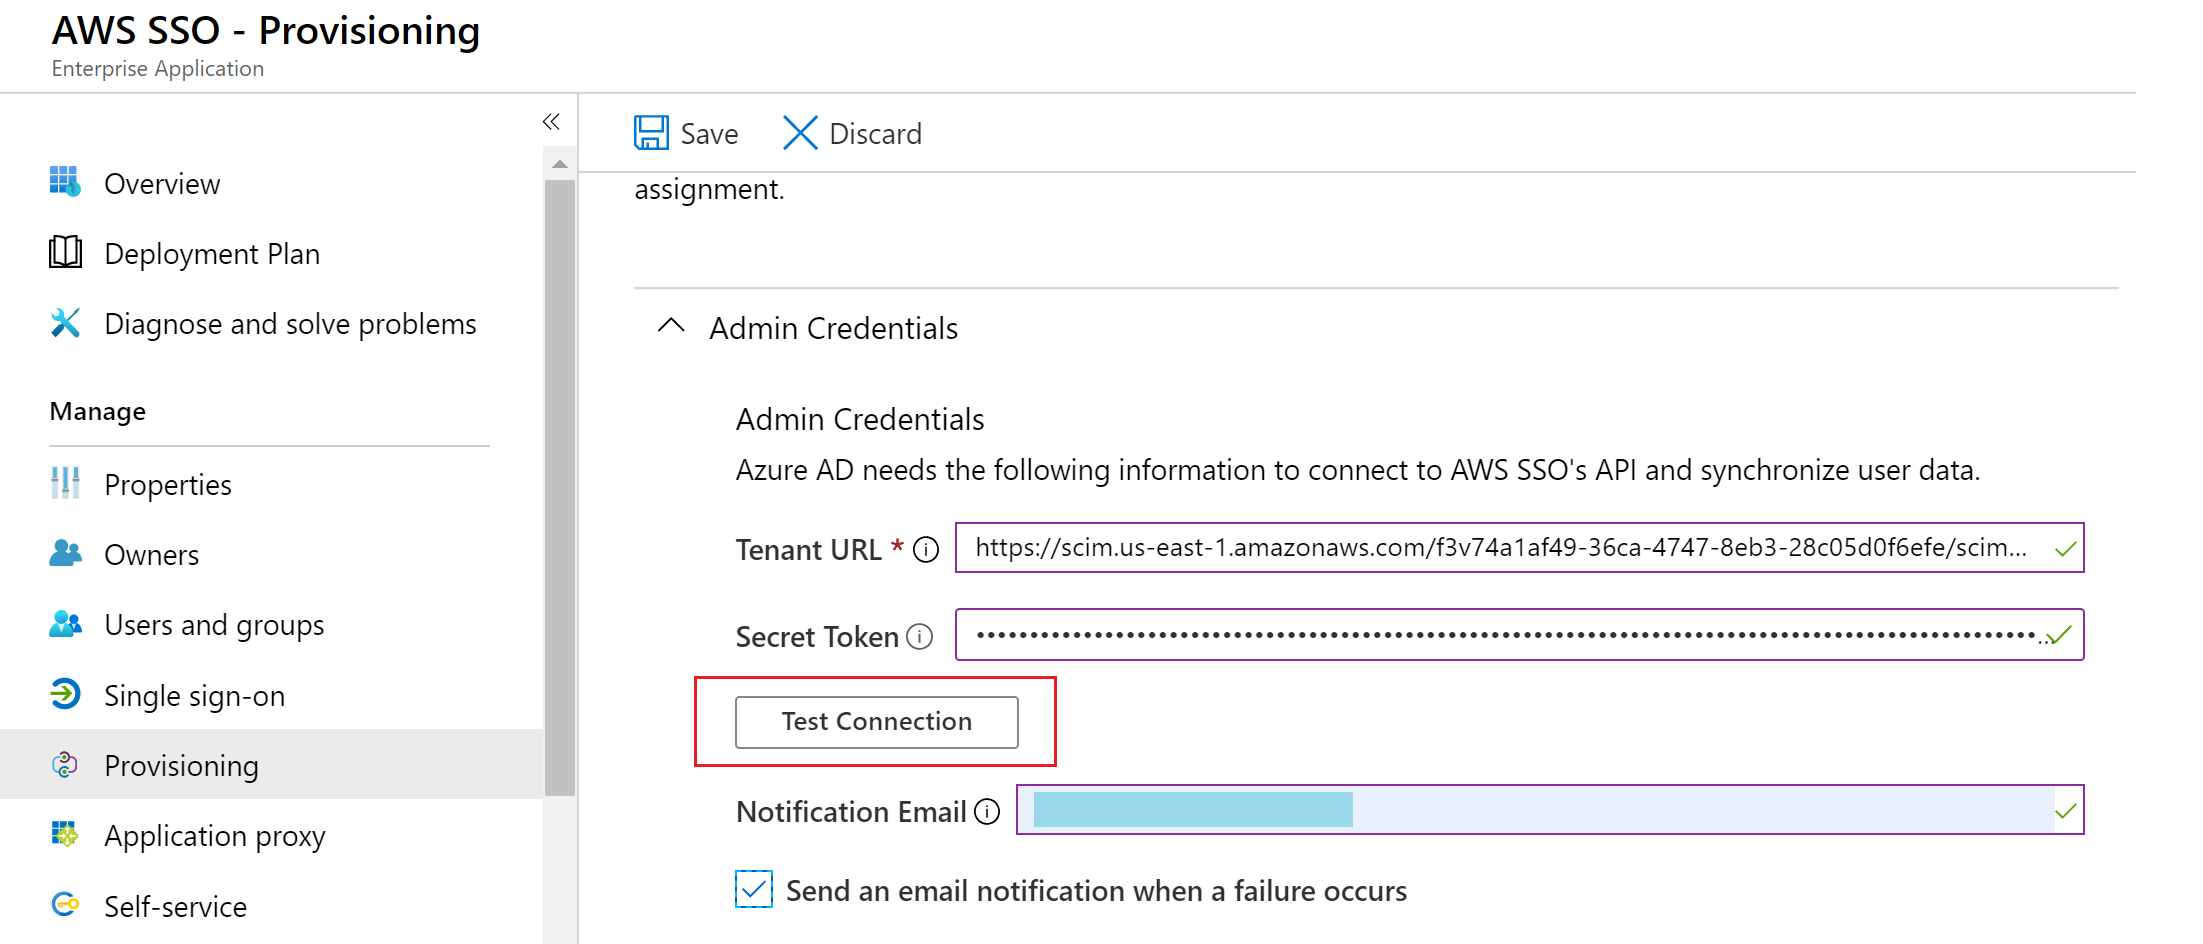Click the Single sign-on arrow icon

[65, 694]
